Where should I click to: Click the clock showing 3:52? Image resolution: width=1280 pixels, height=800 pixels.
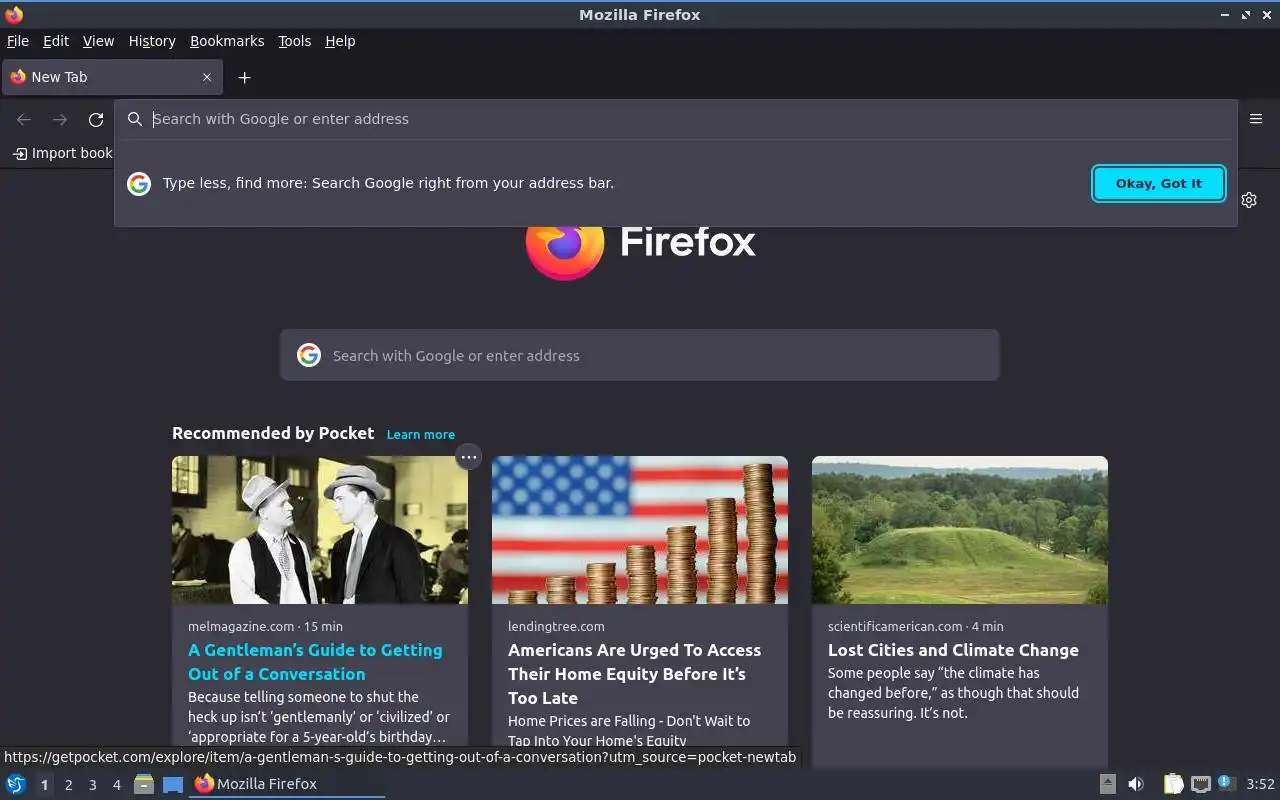click(1260, 784)
